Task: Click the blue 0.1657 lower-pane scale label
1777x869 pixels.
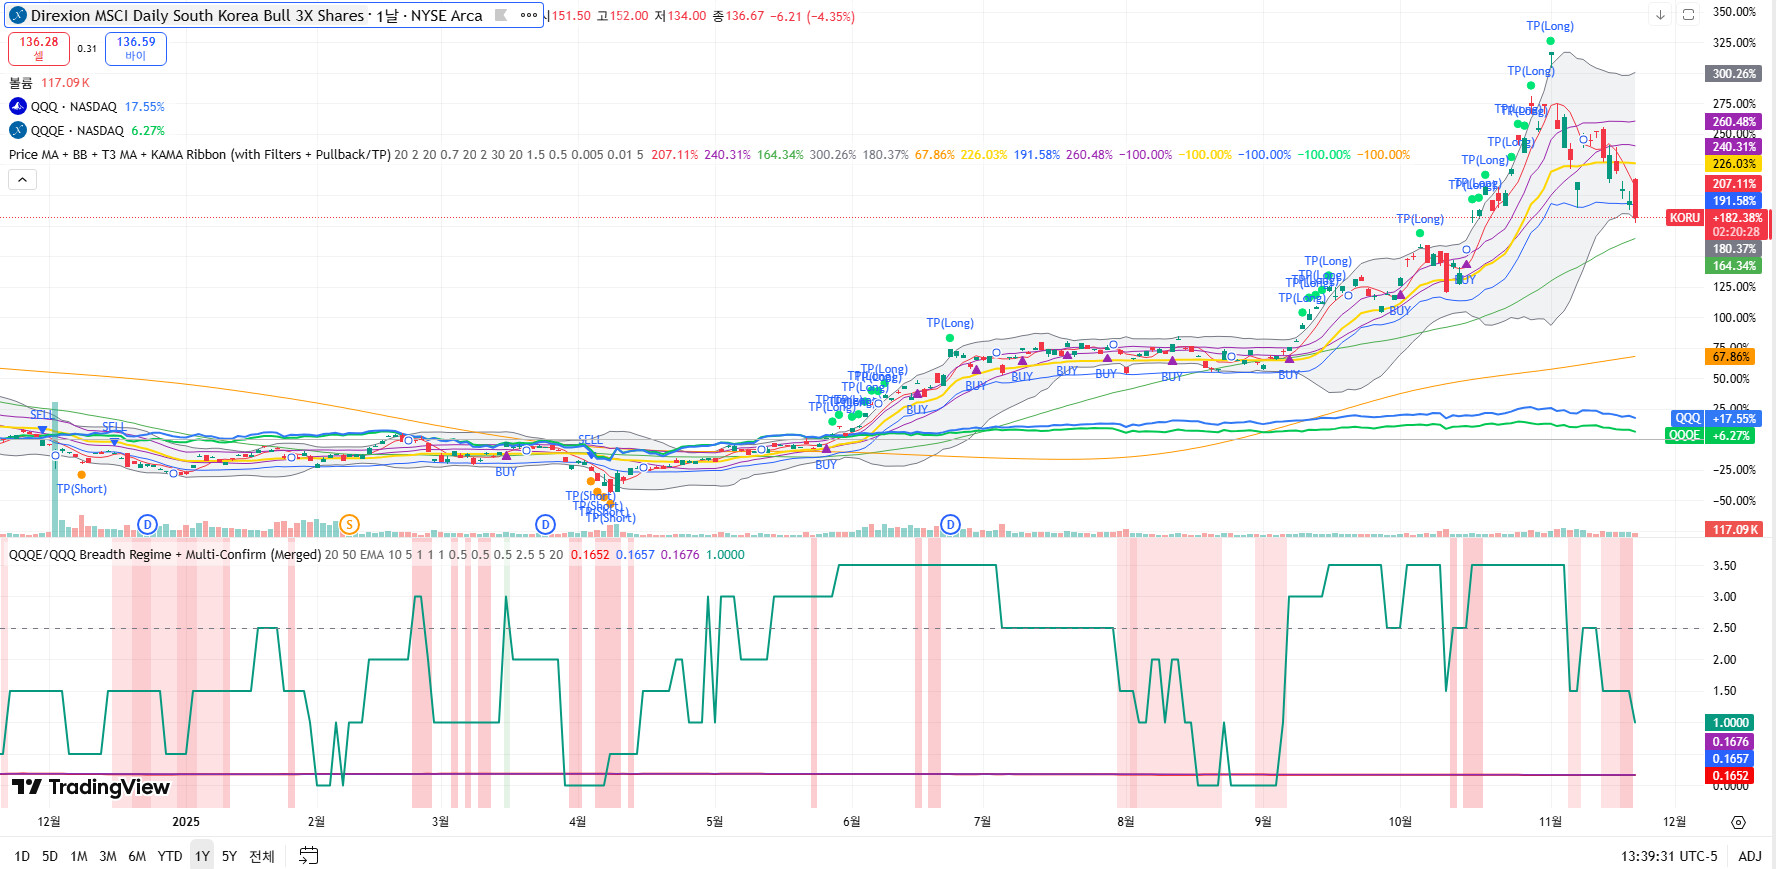Action: [1731, 759]
